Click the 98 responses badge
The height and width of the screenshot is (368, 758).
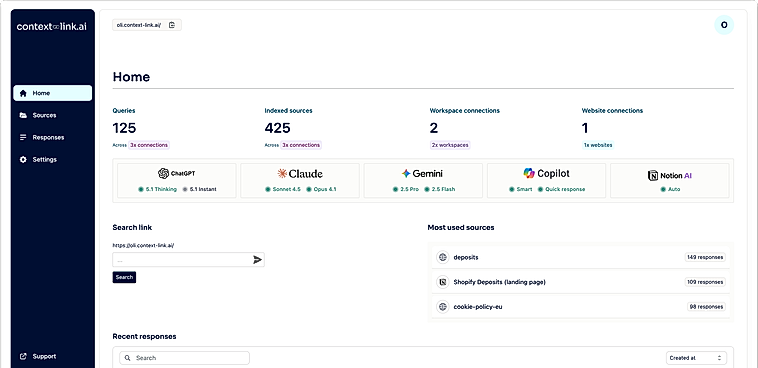[x=706, y=307]
